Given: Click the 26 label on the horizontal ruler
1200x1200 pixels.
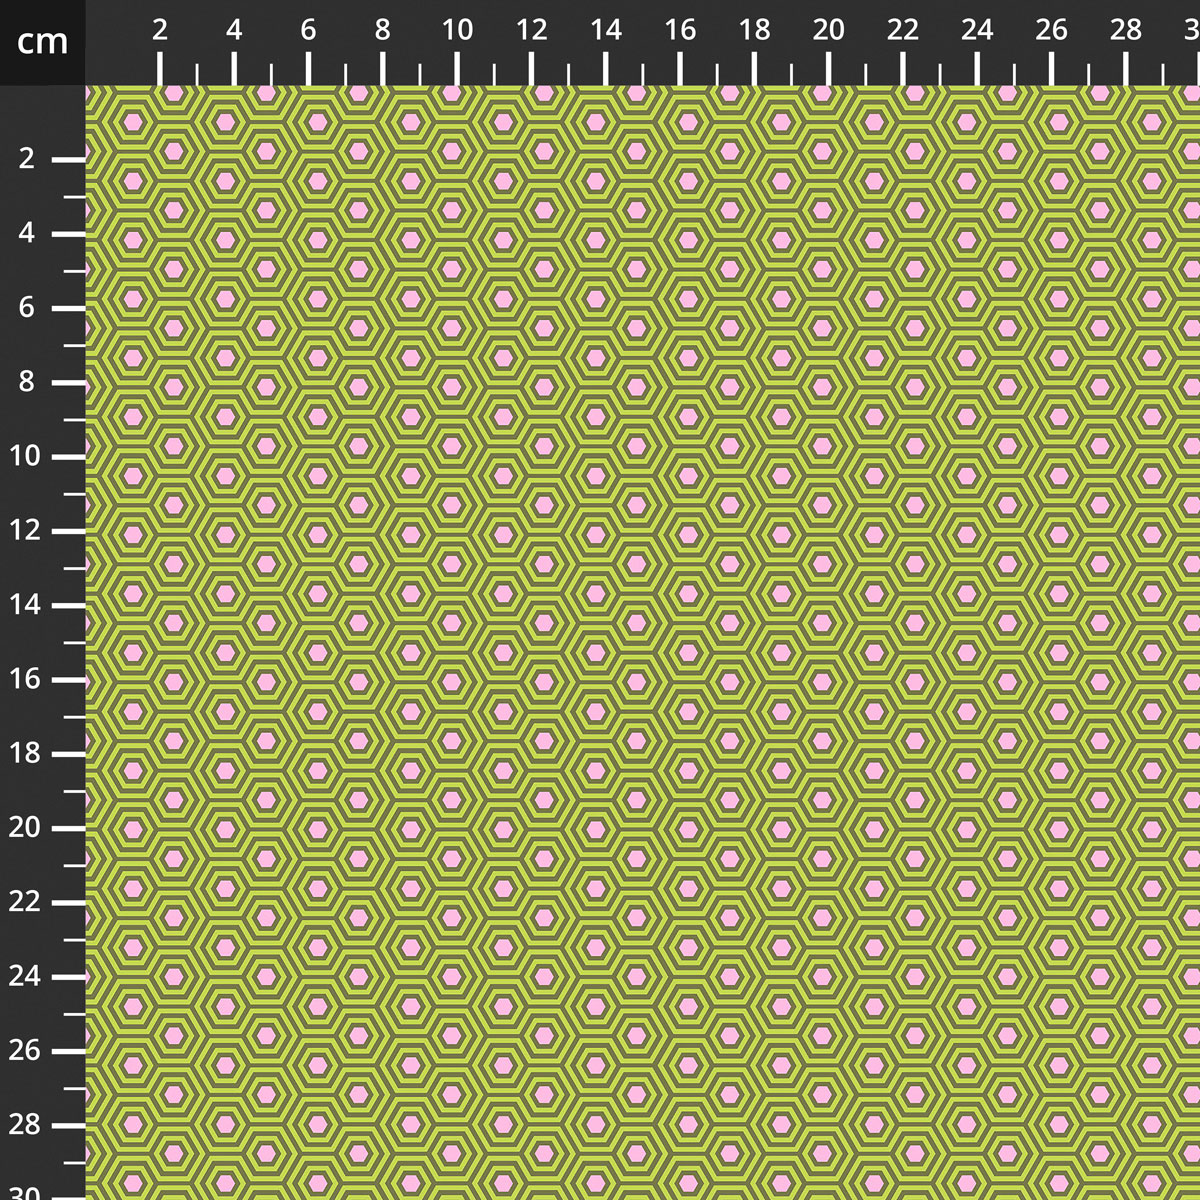Looking at the screenshot, I should tap(1051, 31).
